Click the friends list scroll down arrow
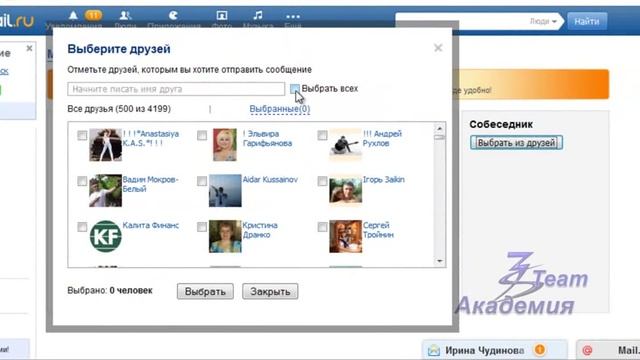 tap(440, 261)
